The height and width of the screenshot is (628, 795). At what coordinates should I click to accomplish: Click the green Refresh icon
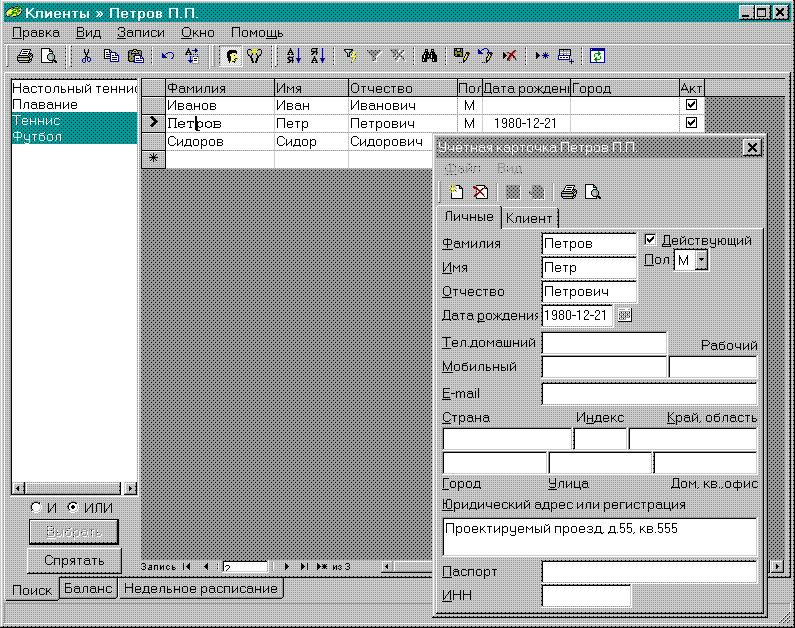click(x=597, y=56)
